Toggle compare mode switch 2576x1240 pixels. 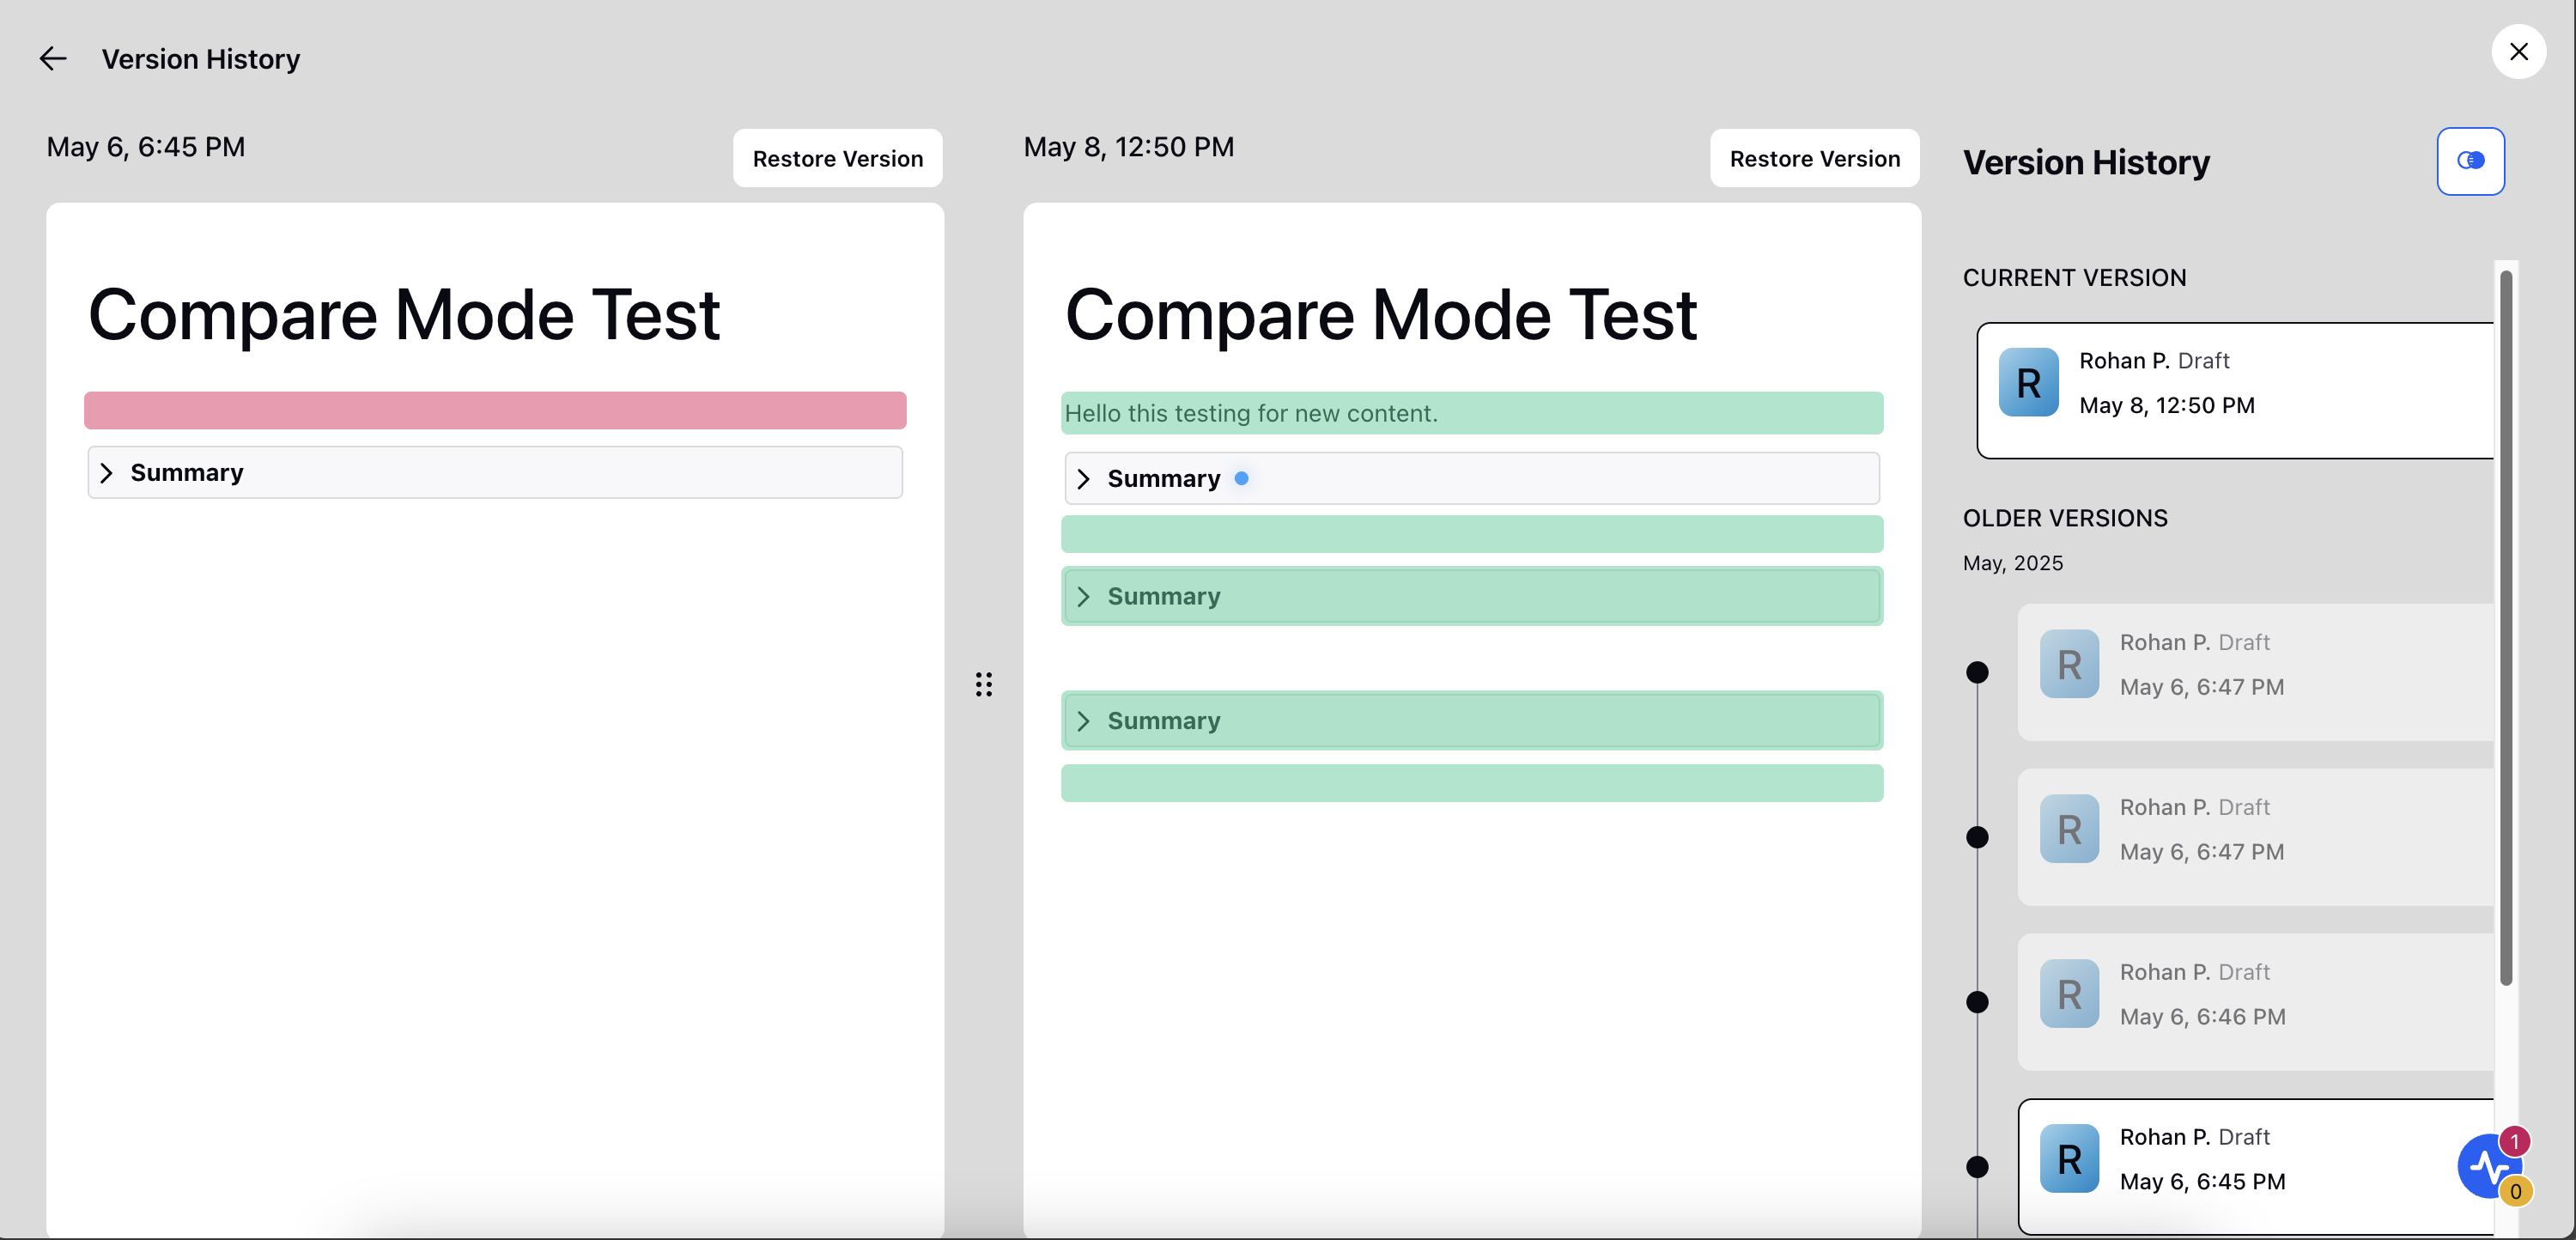(2470, 161)
